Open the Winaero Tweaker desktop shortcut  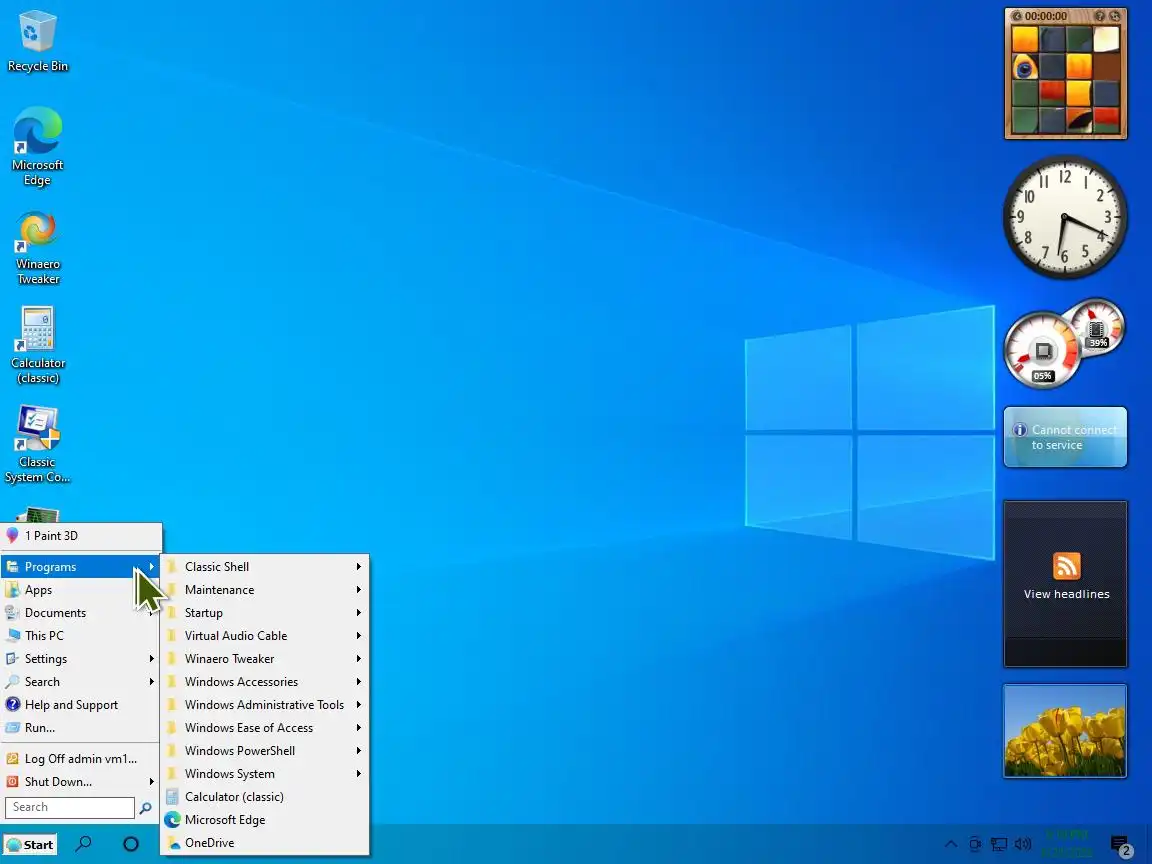pos(37,248)
